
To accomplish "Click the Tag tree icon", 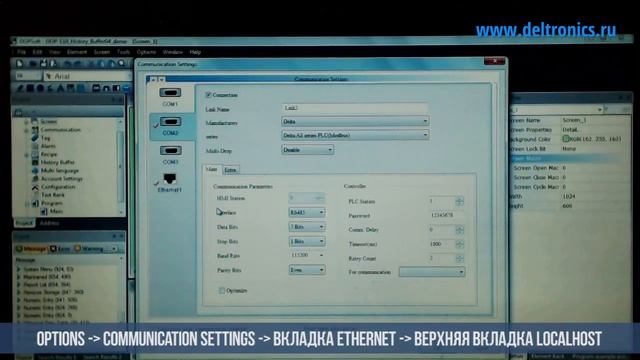I will click(x=35, y=138).
